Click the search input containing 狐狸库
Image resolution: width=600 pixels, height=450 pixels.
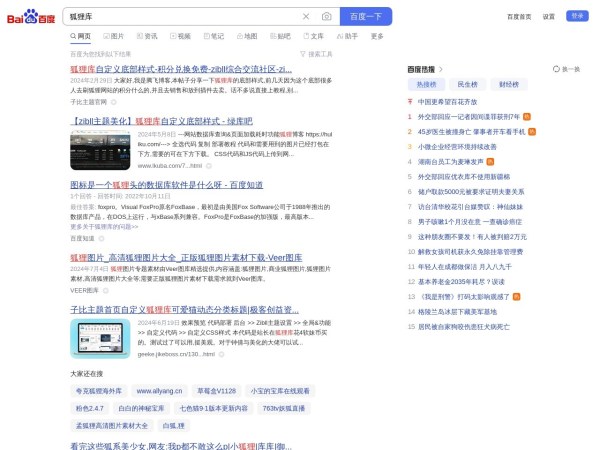[180, 17]
